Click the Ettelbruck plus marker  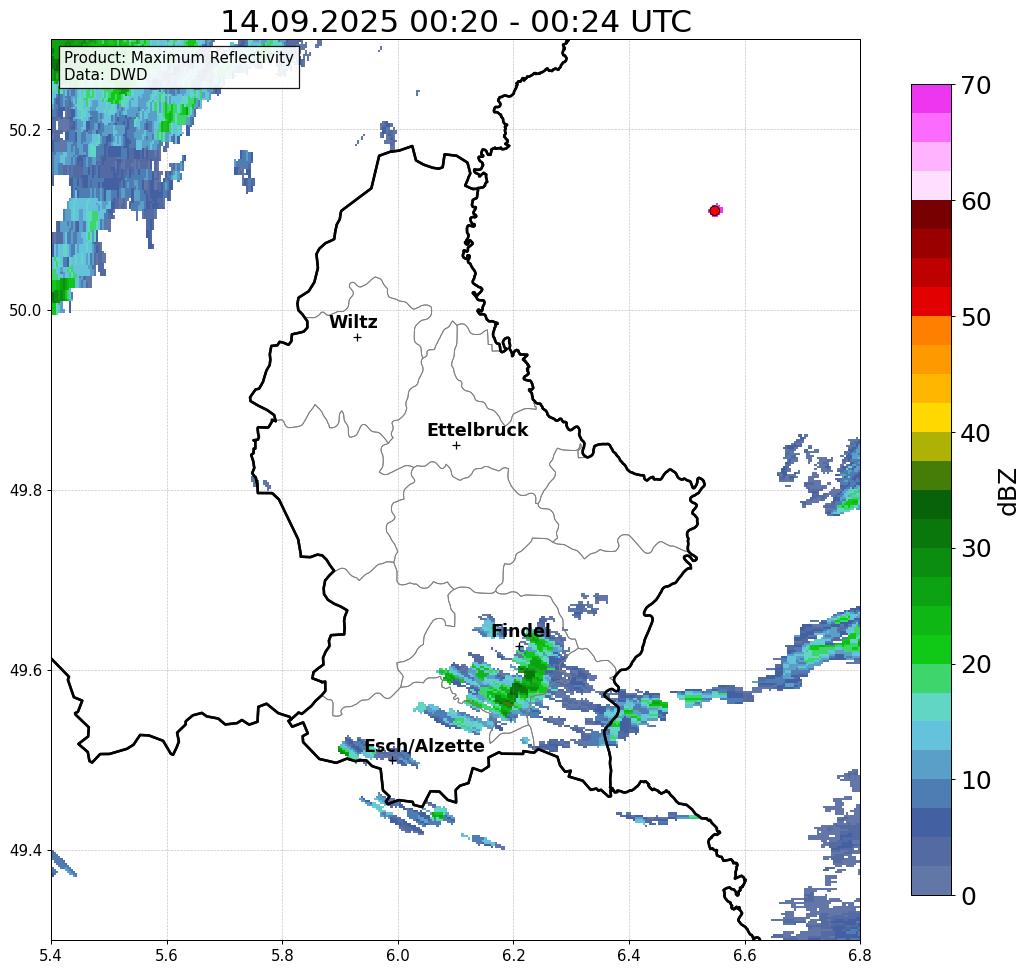(456, 445)
